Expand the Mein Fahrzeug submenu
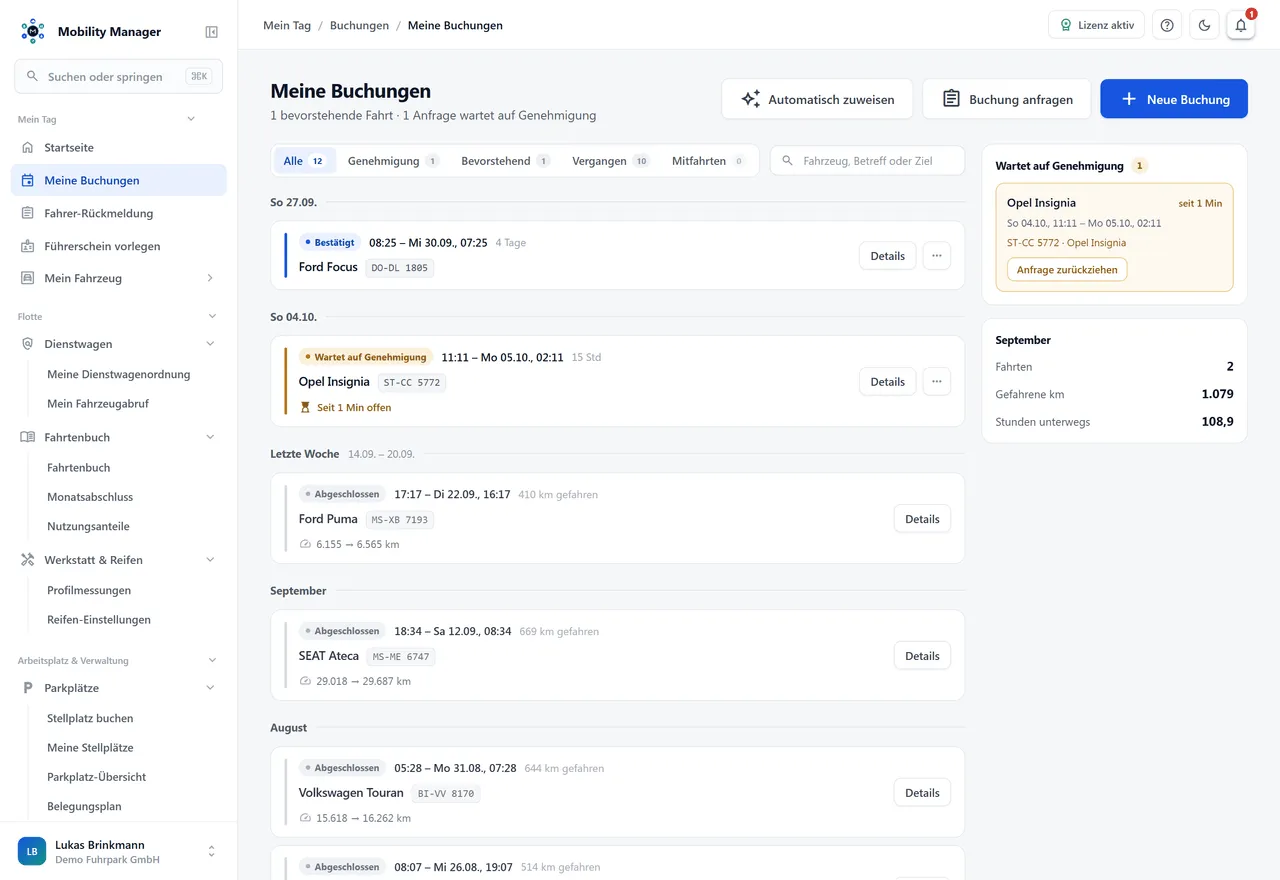The height and width of the screenshot is (880, 1280). (210, 278)
